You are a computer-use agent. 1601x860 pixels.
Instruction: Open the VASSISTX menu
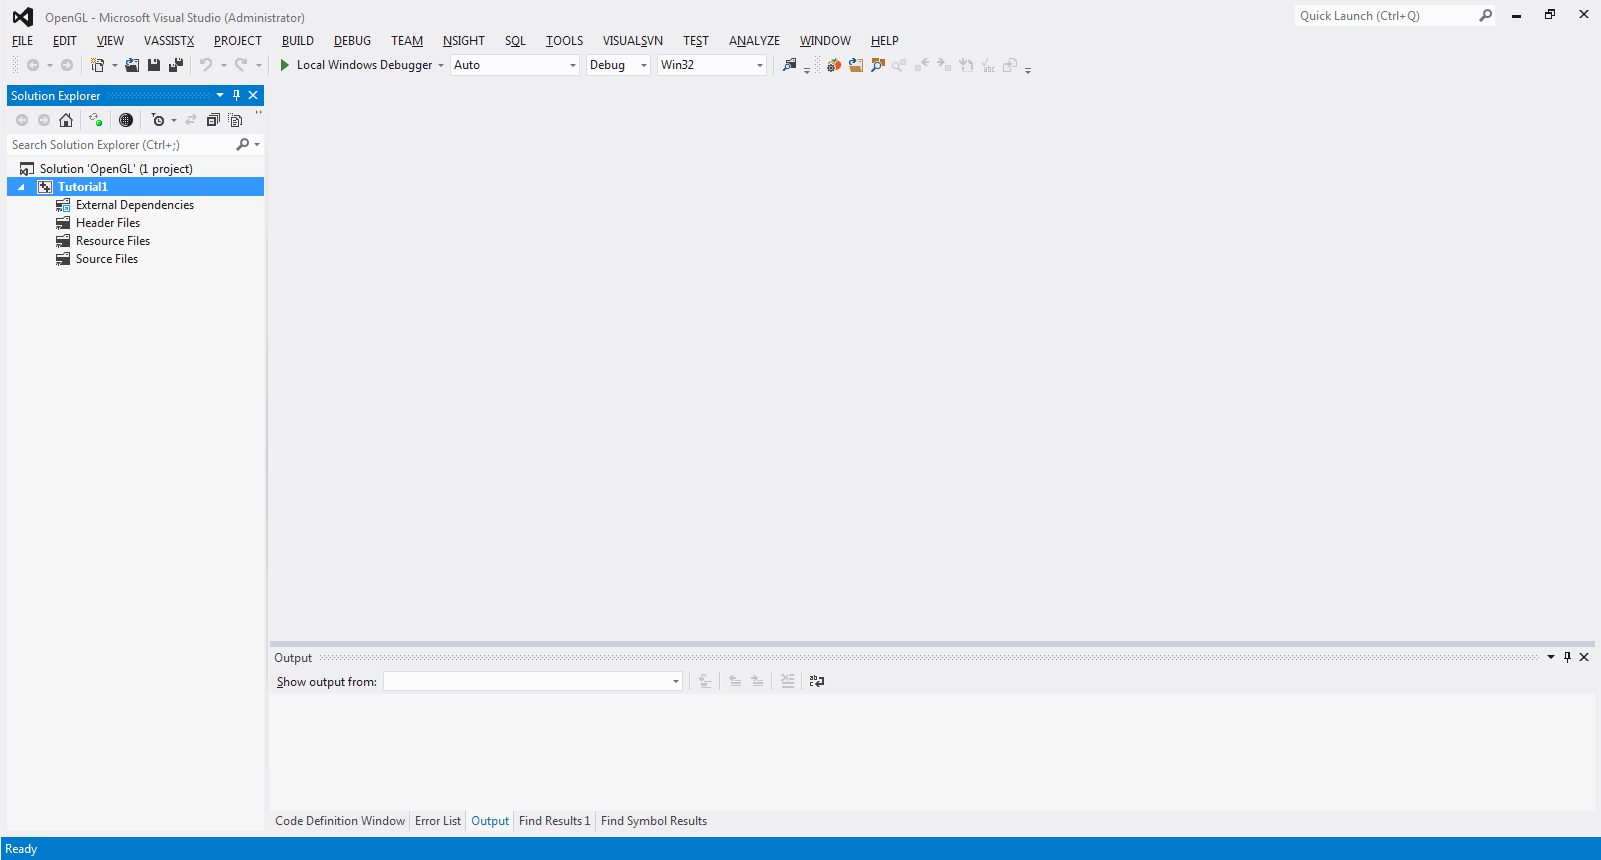click(x=169, y=41)
